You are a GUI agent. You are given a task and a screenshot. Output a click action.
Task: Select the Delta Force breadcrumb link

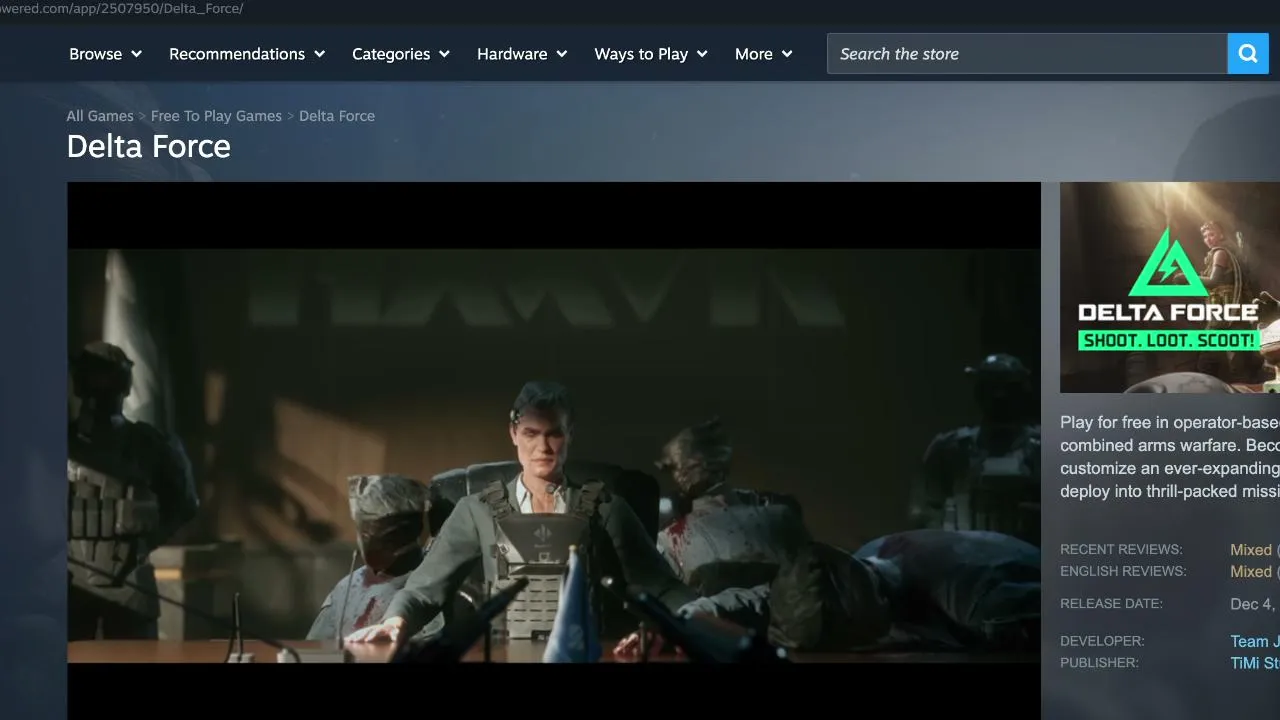coord(337,116)
